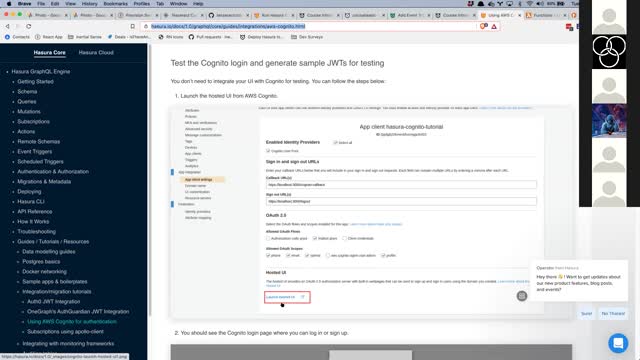
Task: Reload the page with the refresh icon
Action: (29, 26)
